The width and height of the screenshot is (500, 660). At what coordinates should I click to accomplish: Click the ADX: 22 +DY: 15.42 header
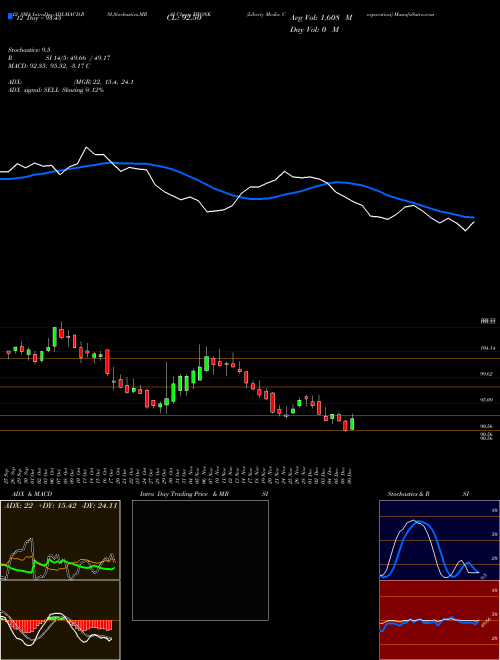tap(61, 506)
